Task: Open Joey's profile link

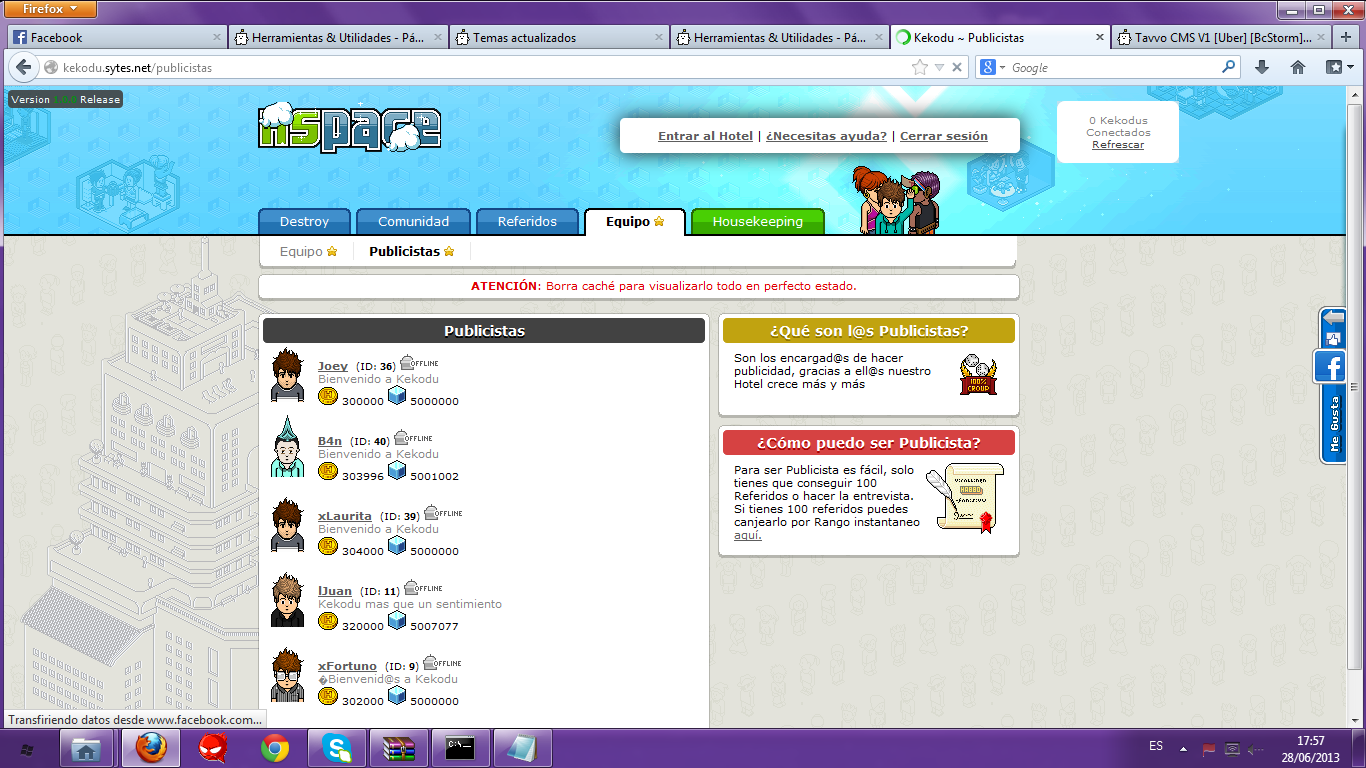Action: pos(333,366)
